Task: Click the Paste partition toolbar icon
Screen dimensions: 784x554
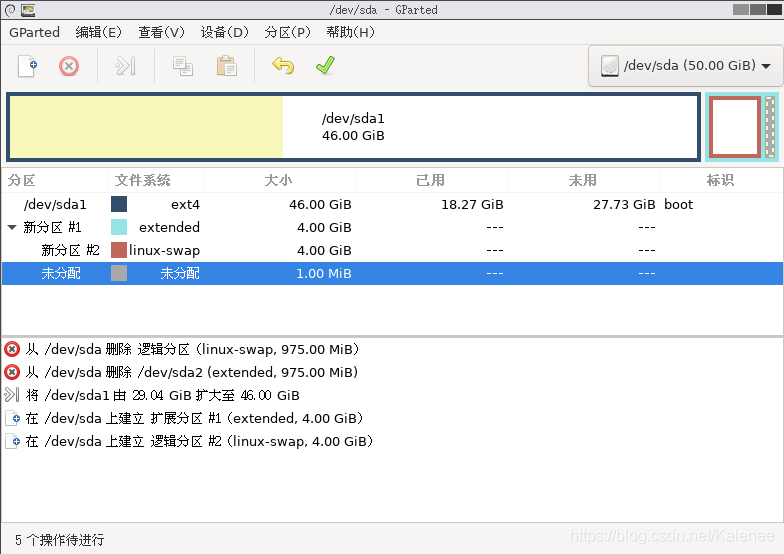Action: pos(226,66)
